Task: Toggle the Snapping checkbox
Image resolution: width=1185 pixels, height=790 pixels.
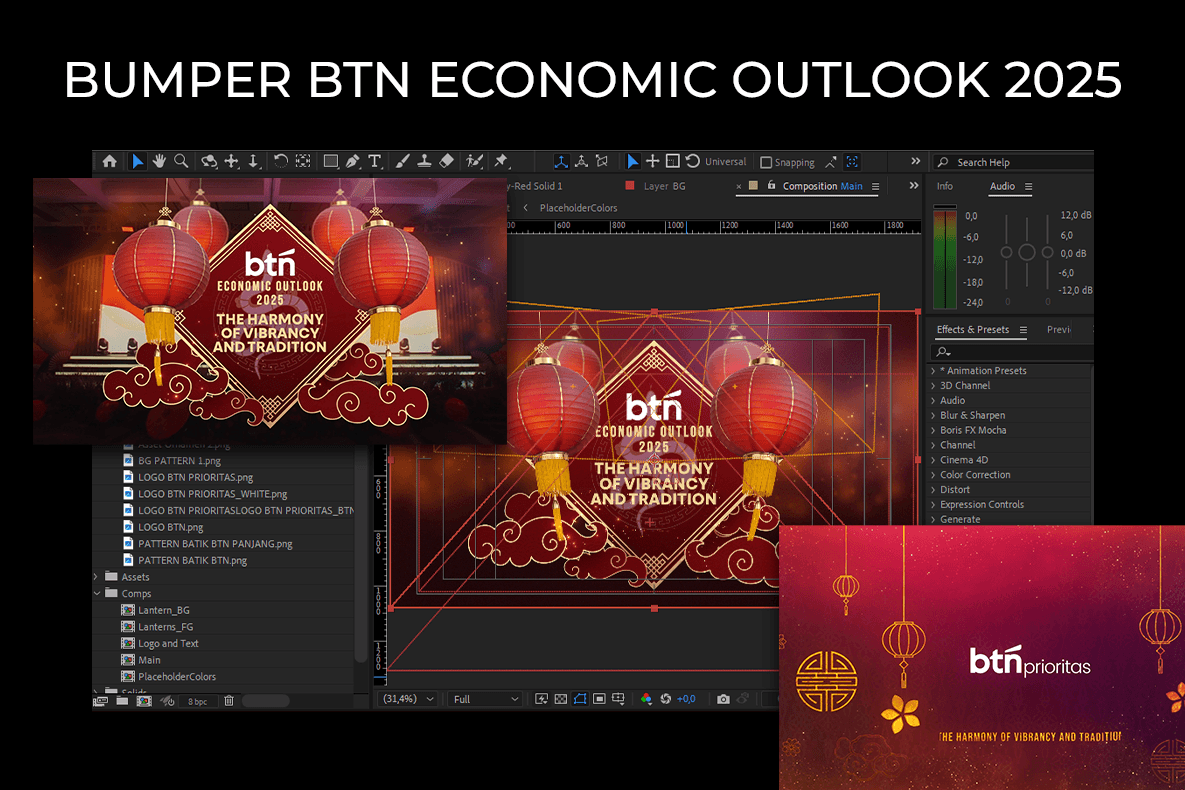Action: coord(766,163)
